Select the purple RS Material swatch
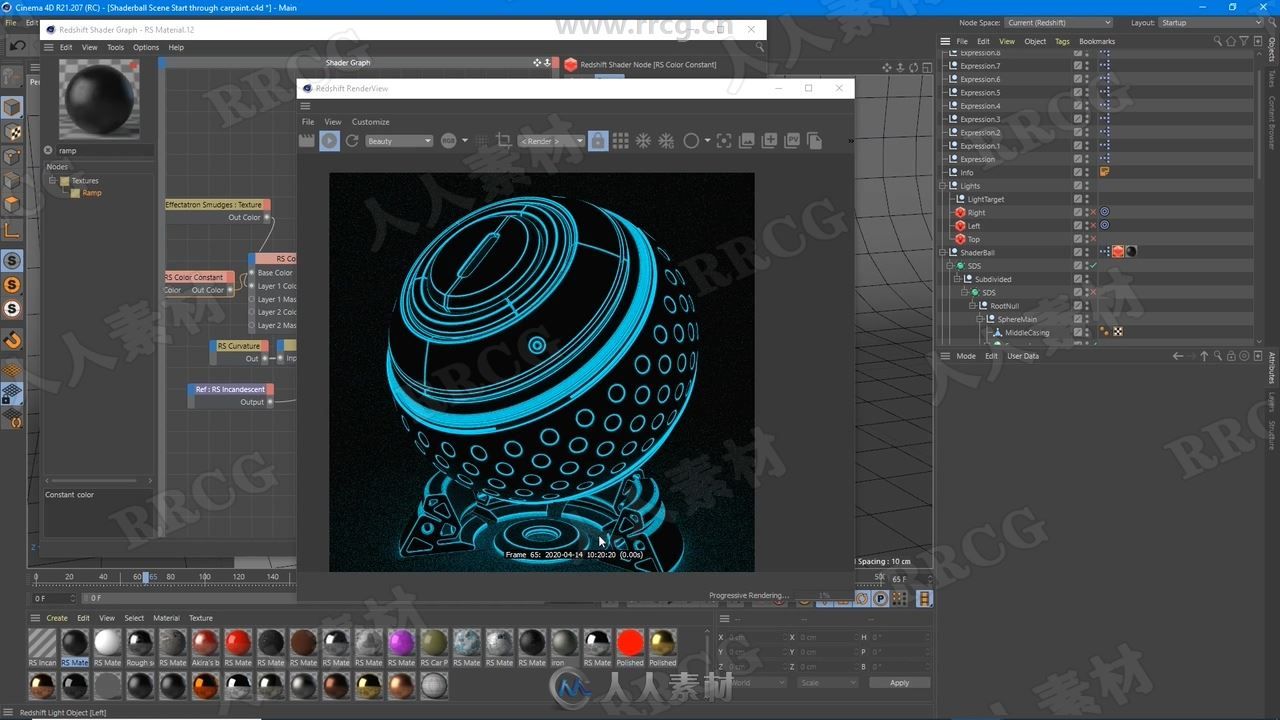The width and height of the screenshot is (1280, 720). (401, 642)
